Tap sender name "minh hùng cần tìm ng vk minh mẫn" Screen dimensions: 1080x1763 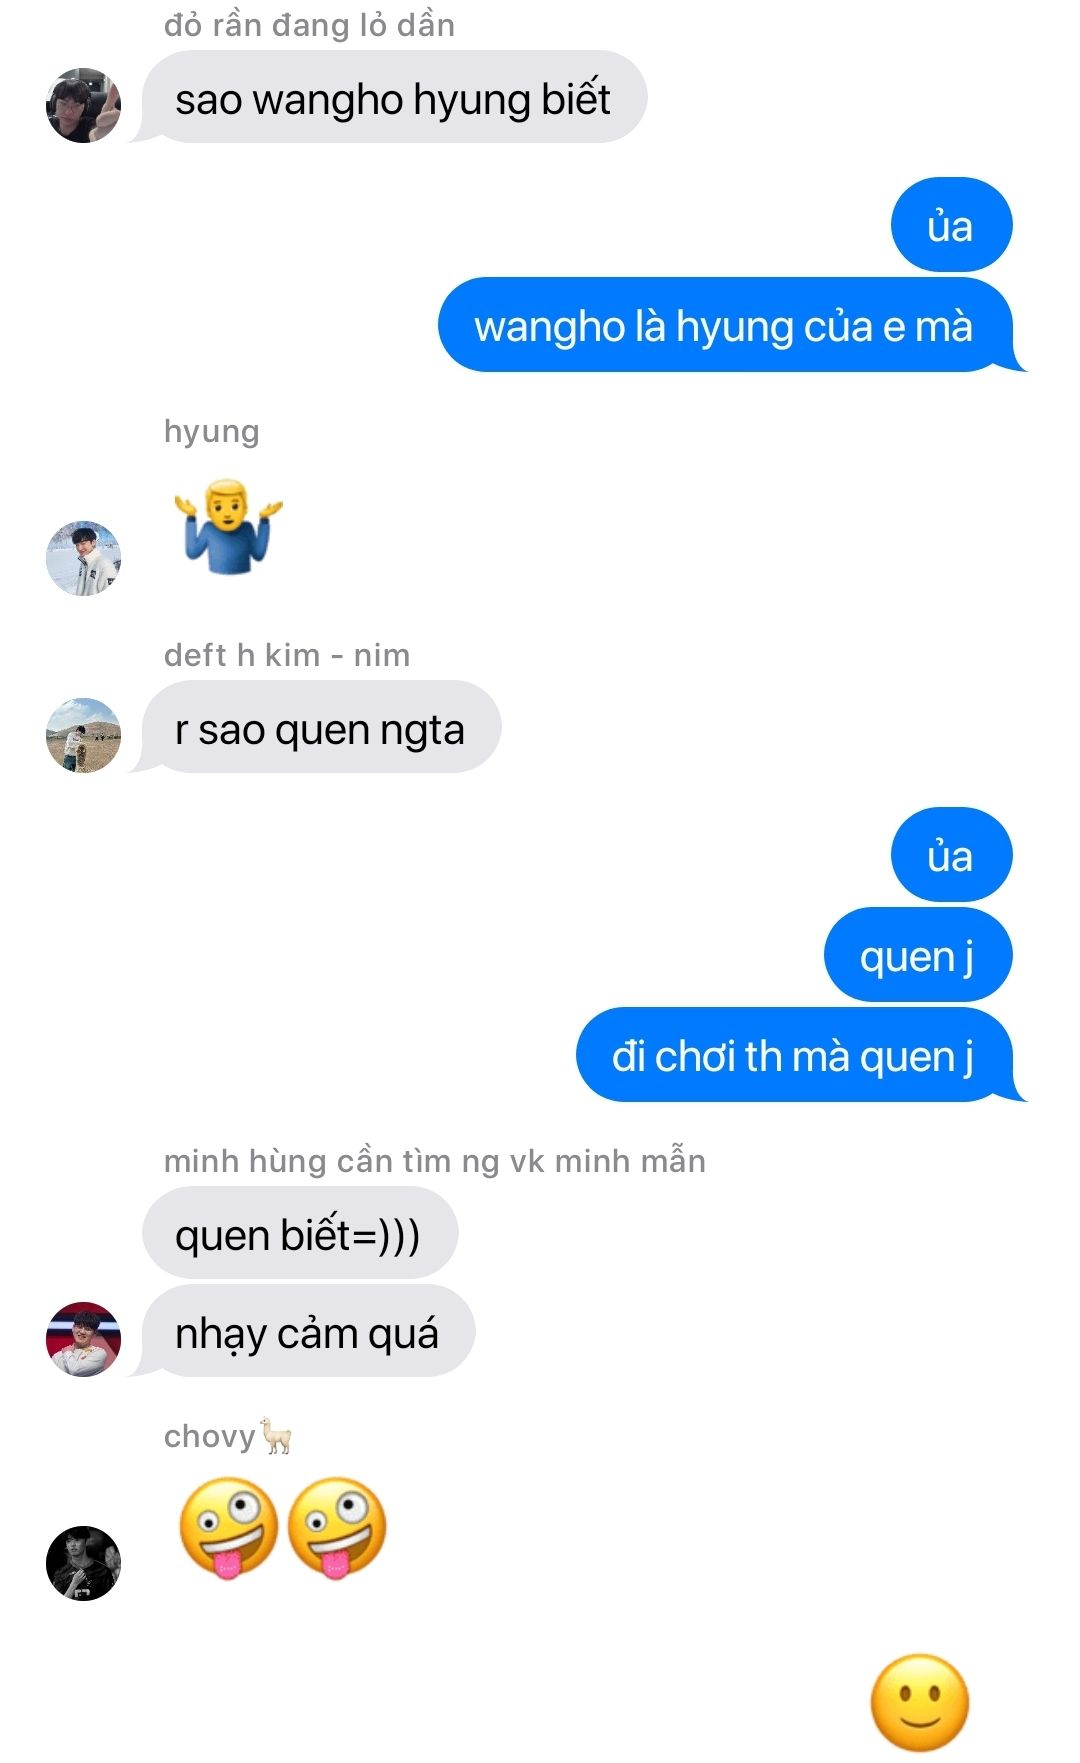pos(435,1160)
